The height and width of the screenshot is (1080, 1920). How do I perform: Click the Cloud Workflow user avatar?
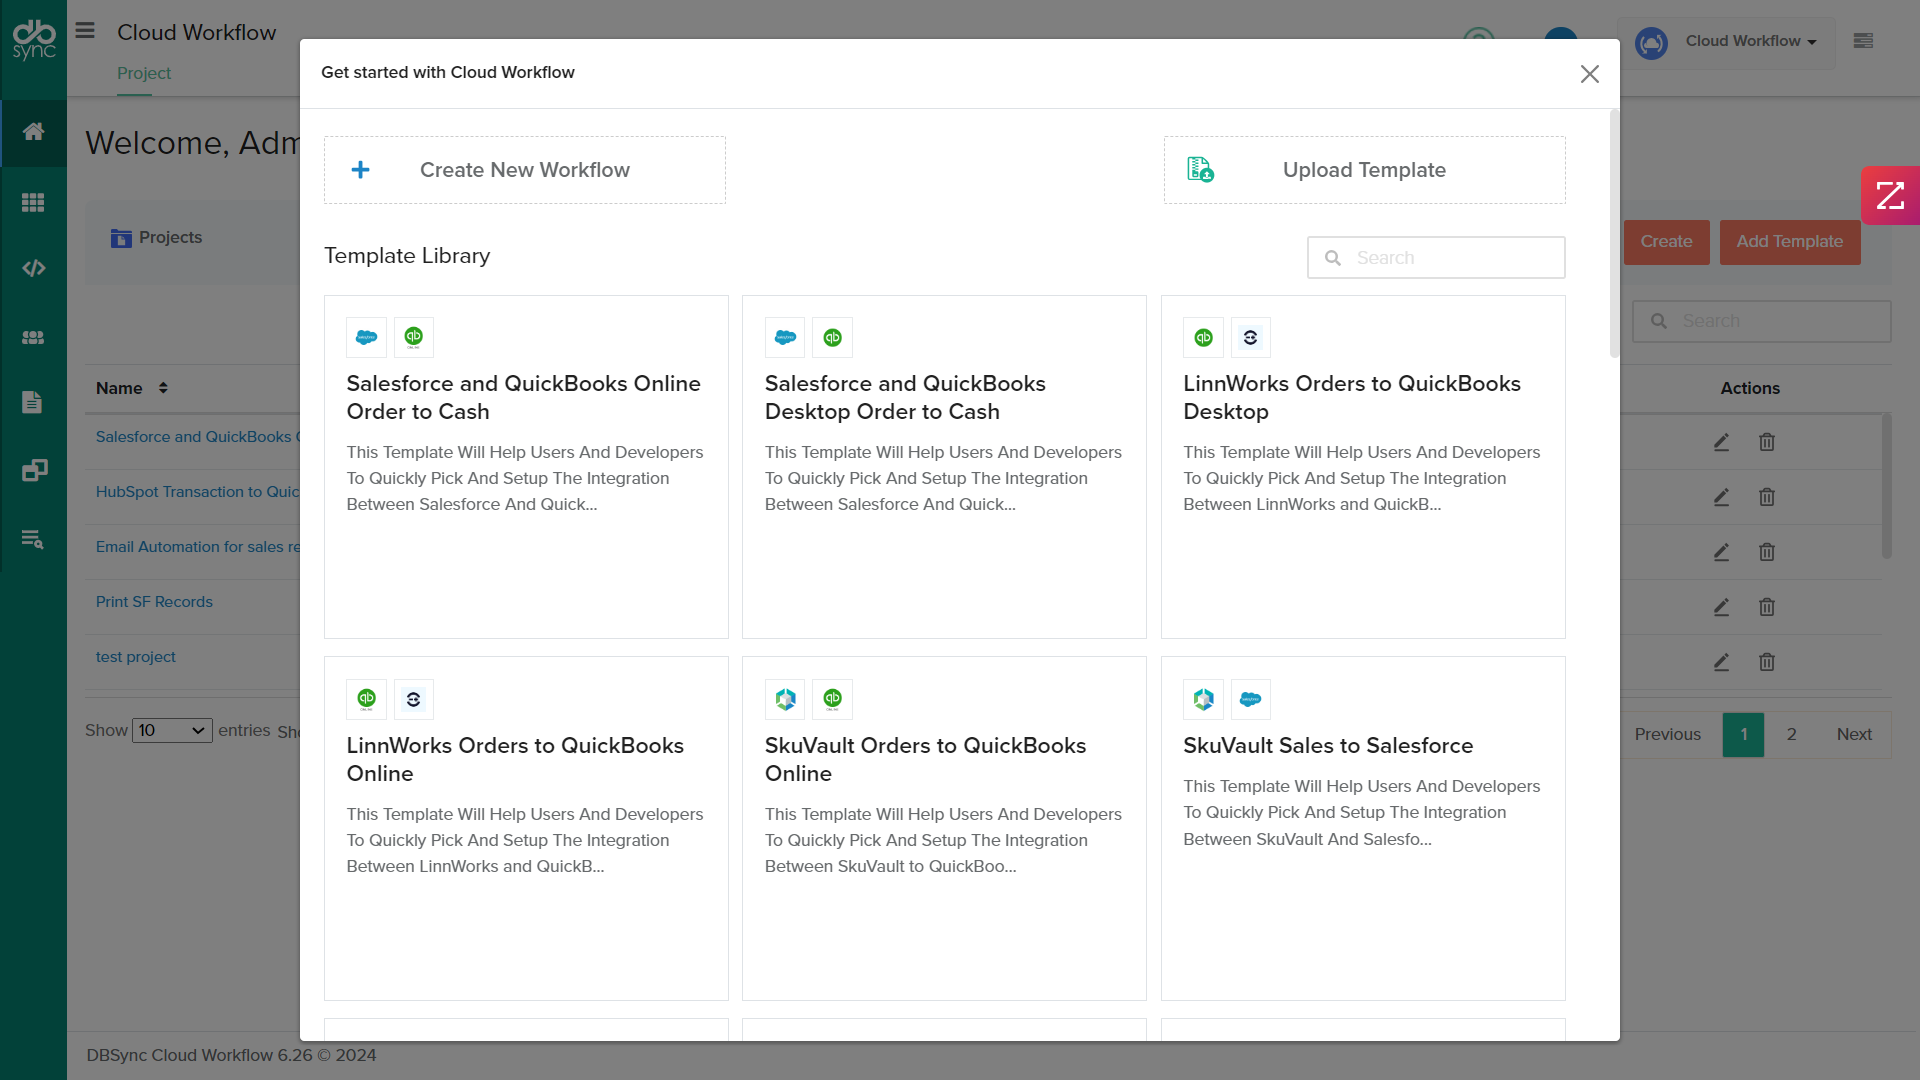coord(1651,42)
